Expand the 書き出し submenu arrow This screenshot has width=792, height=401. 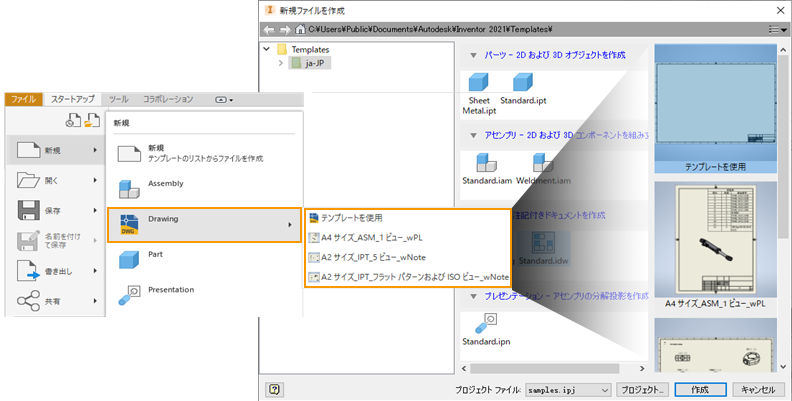(95, 271)
